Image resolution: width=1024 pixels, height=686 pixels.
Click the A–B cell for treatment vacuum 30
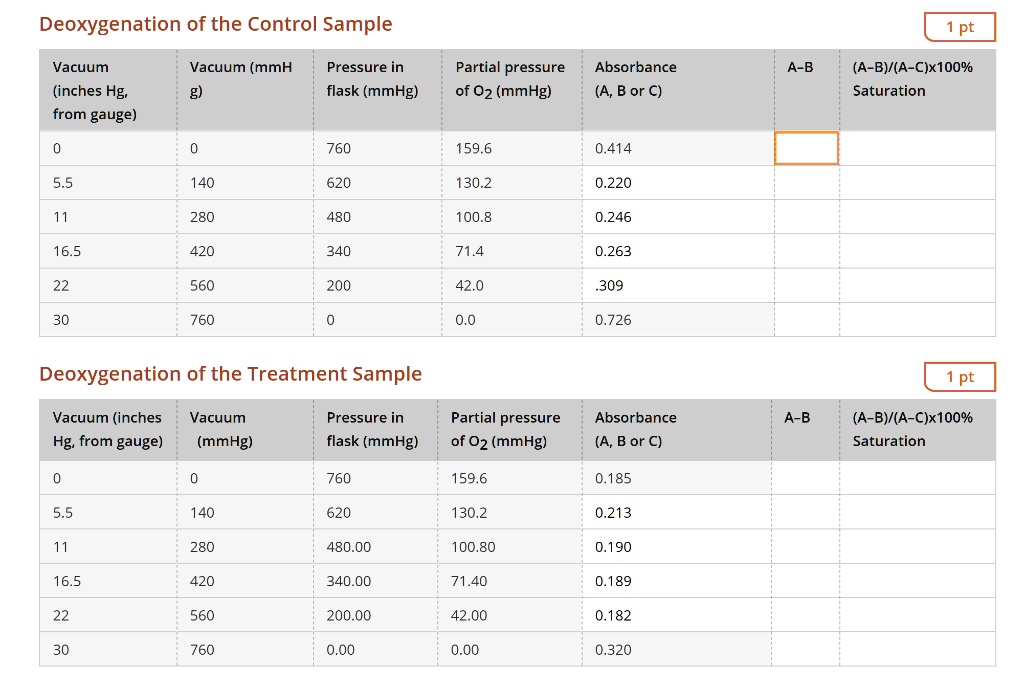[806, 649]
